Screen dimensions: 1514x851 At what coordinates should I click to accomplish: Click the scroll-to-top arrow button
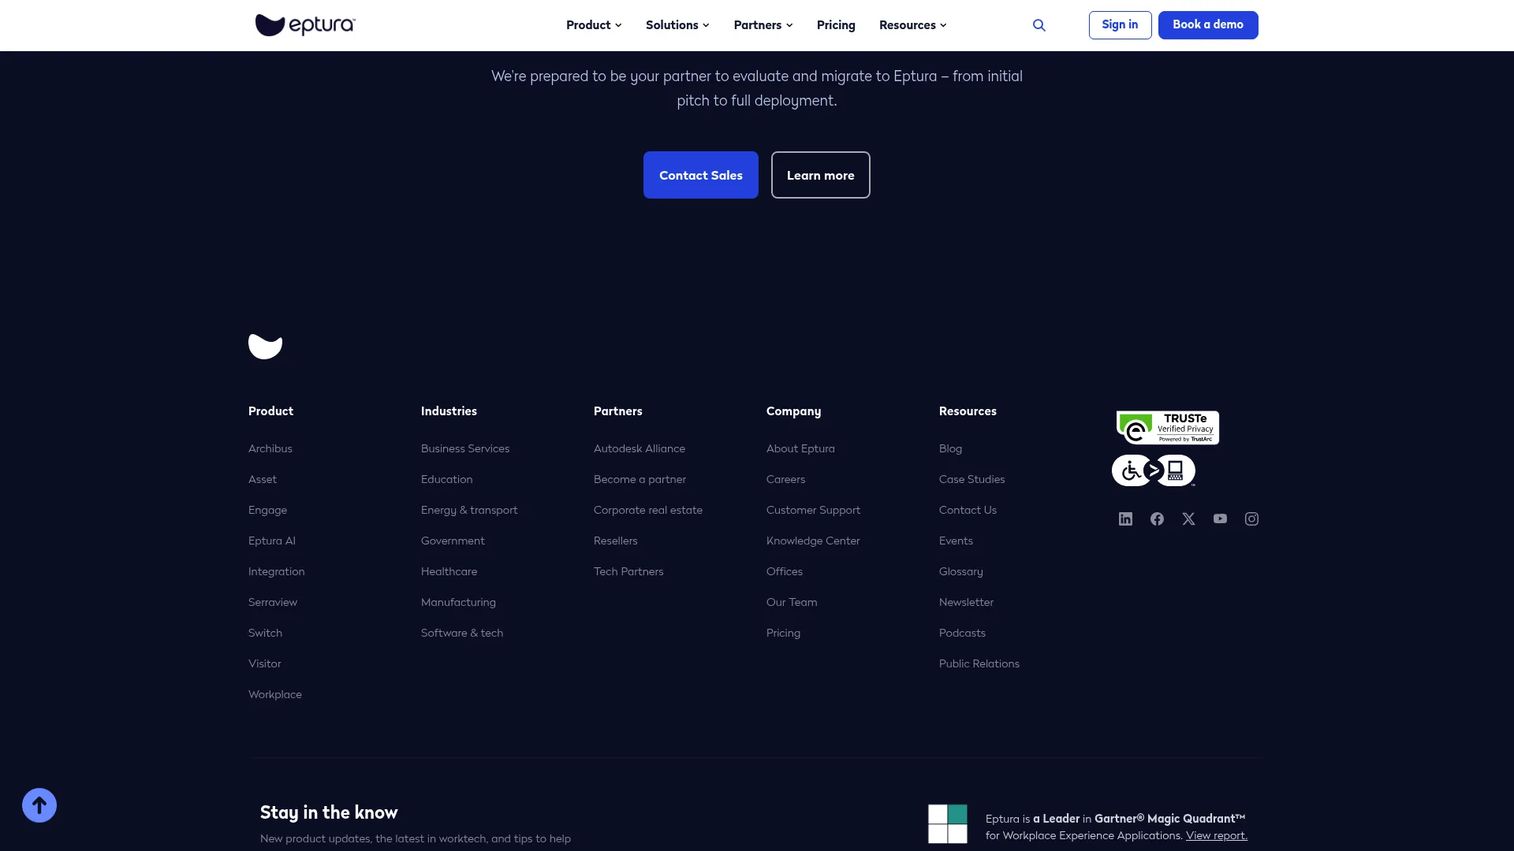click(39, 805)
